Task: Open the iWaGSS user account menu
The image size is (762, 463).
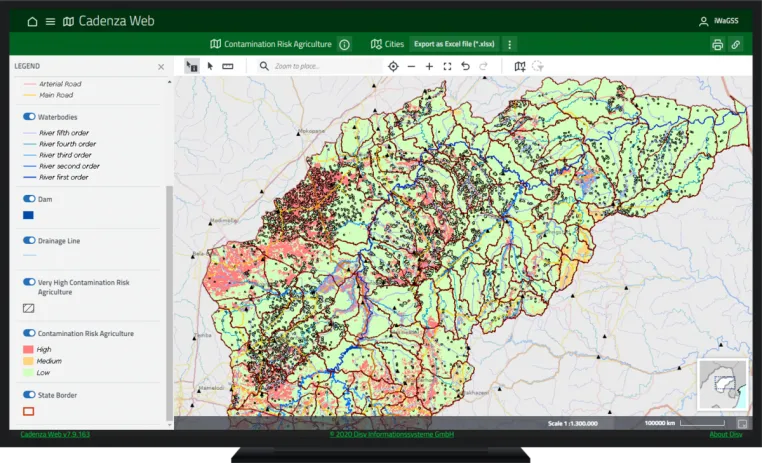Action: pos(719,21)
